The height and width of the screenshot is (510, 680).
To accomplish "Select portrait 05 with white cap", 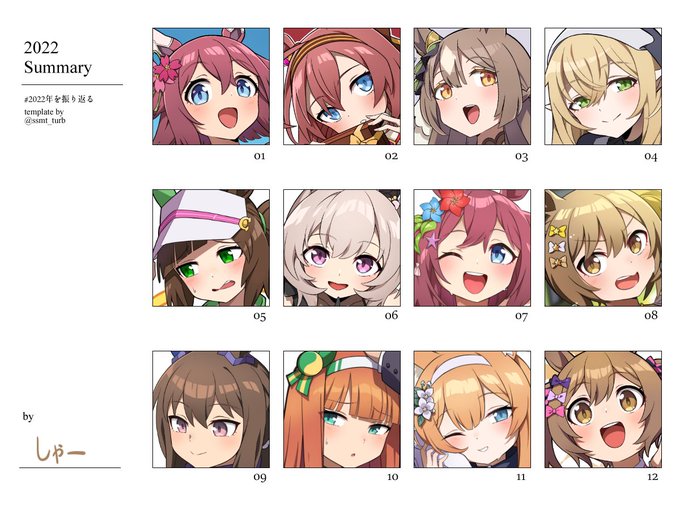I will click(x=211, y=248).
